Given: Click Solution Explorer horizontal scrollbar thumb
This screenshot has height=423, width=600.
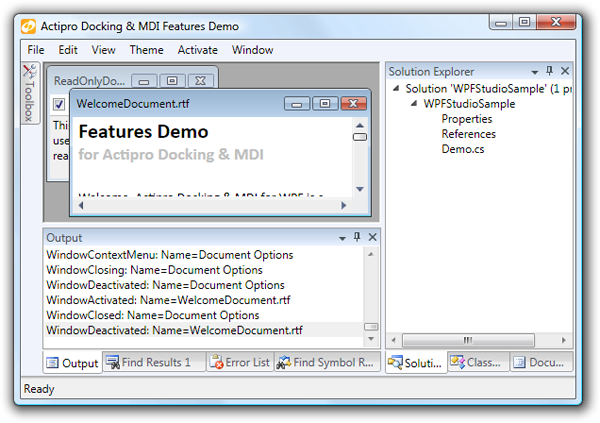Looking at the screenshot, I should click(x=468, y=340).
